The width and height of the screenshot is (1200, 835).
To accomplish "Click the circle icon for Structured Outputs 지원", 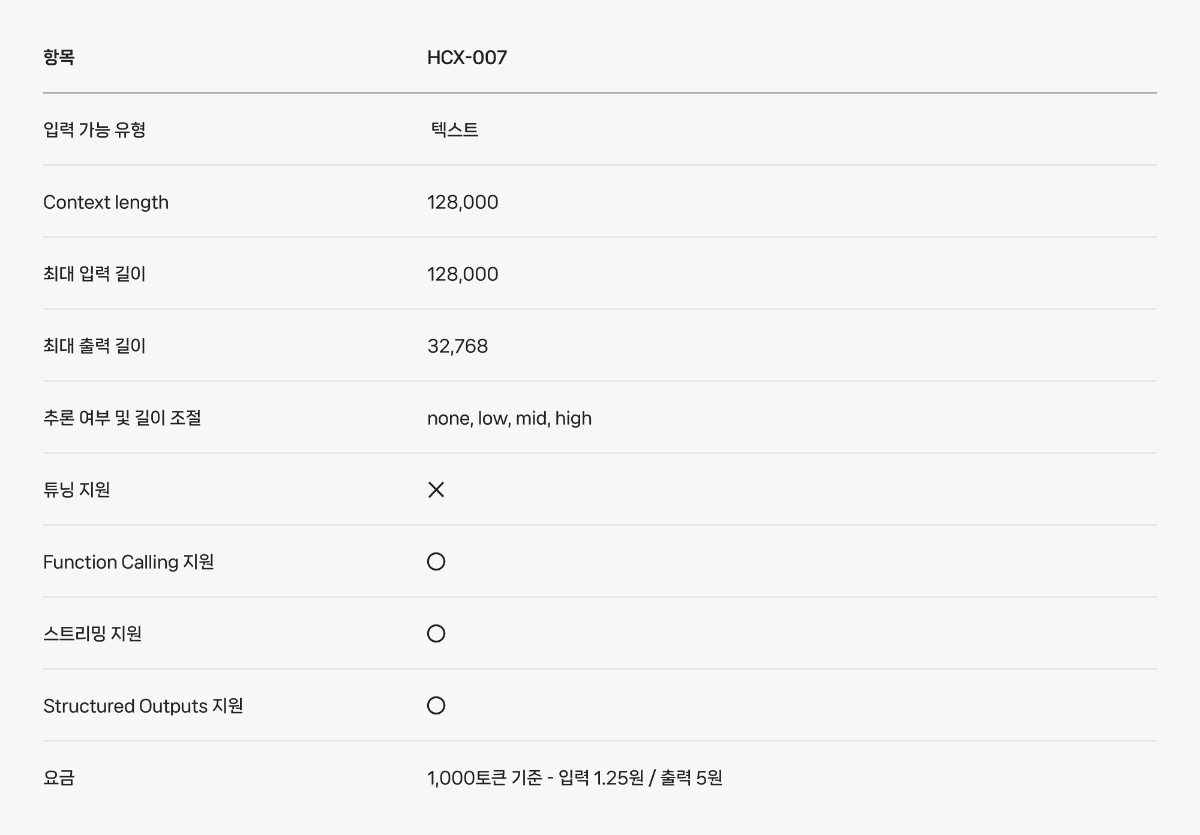I will click(x=436, y=706).
